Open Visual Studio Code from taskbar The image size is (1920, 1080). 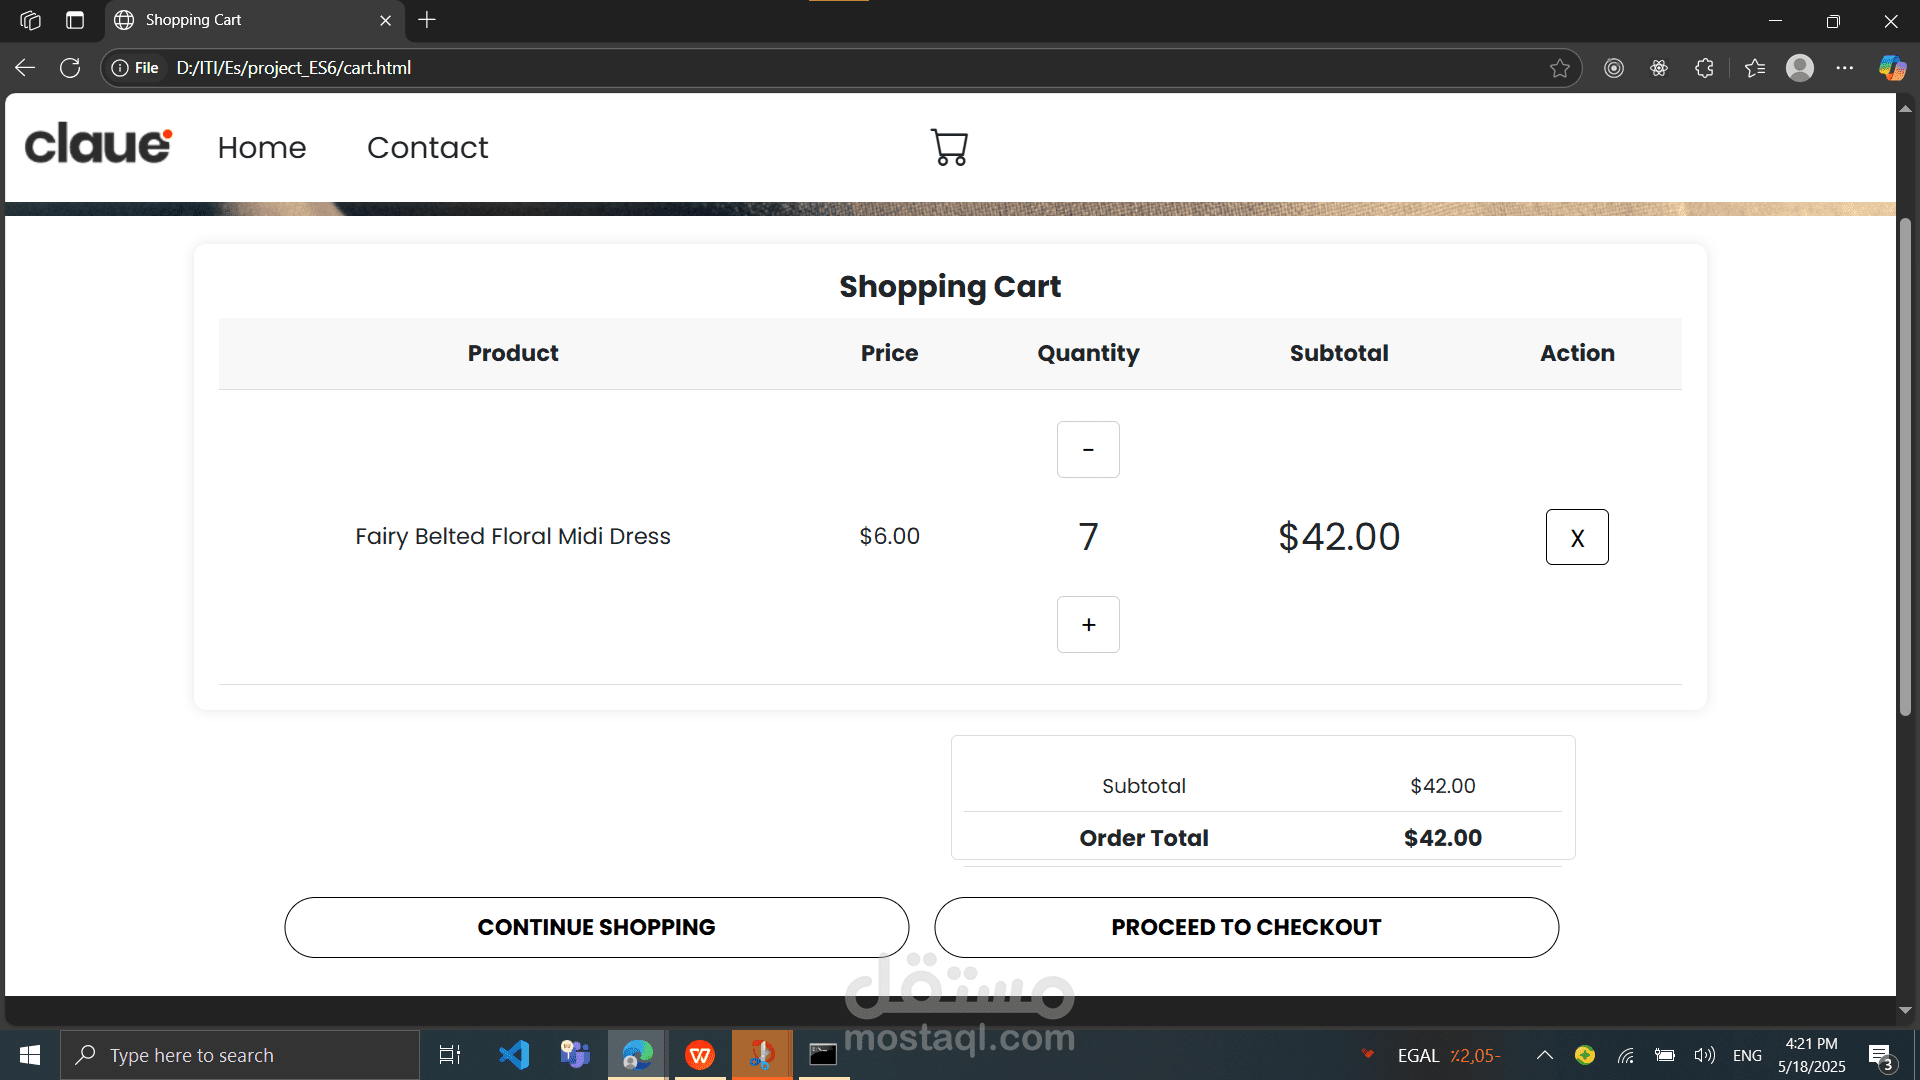pos(514,1055)
